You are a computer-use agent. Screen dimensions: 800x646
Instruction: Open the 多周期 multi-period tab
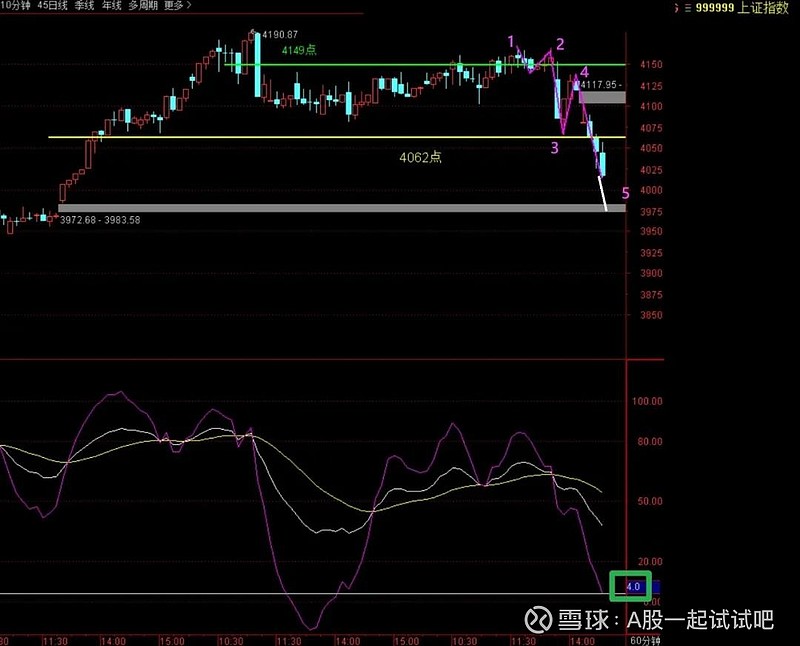point(143,6)
